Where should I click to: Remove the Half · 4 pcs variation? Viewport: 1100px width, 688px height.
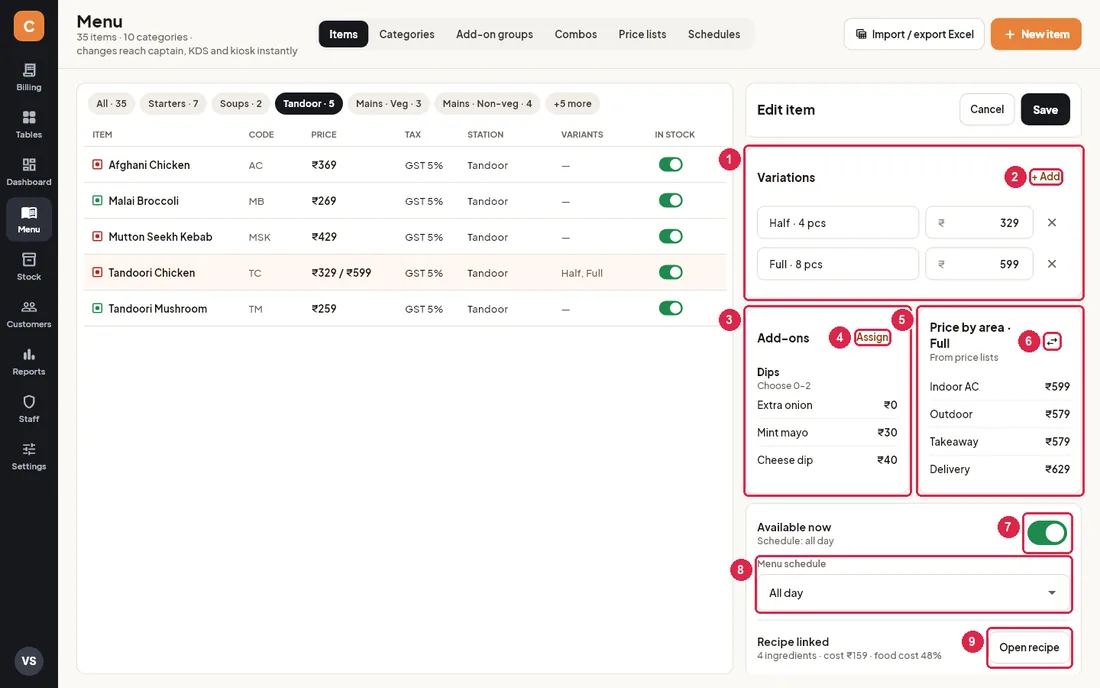tap(1052, 222)
